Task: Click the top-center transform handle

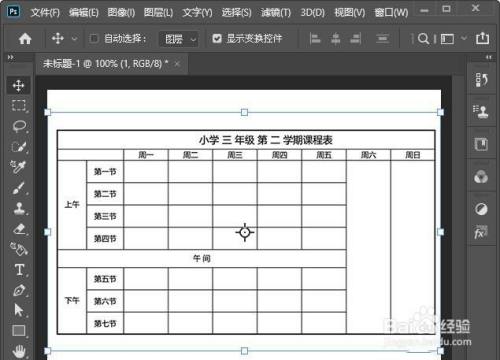Action: 244,112
